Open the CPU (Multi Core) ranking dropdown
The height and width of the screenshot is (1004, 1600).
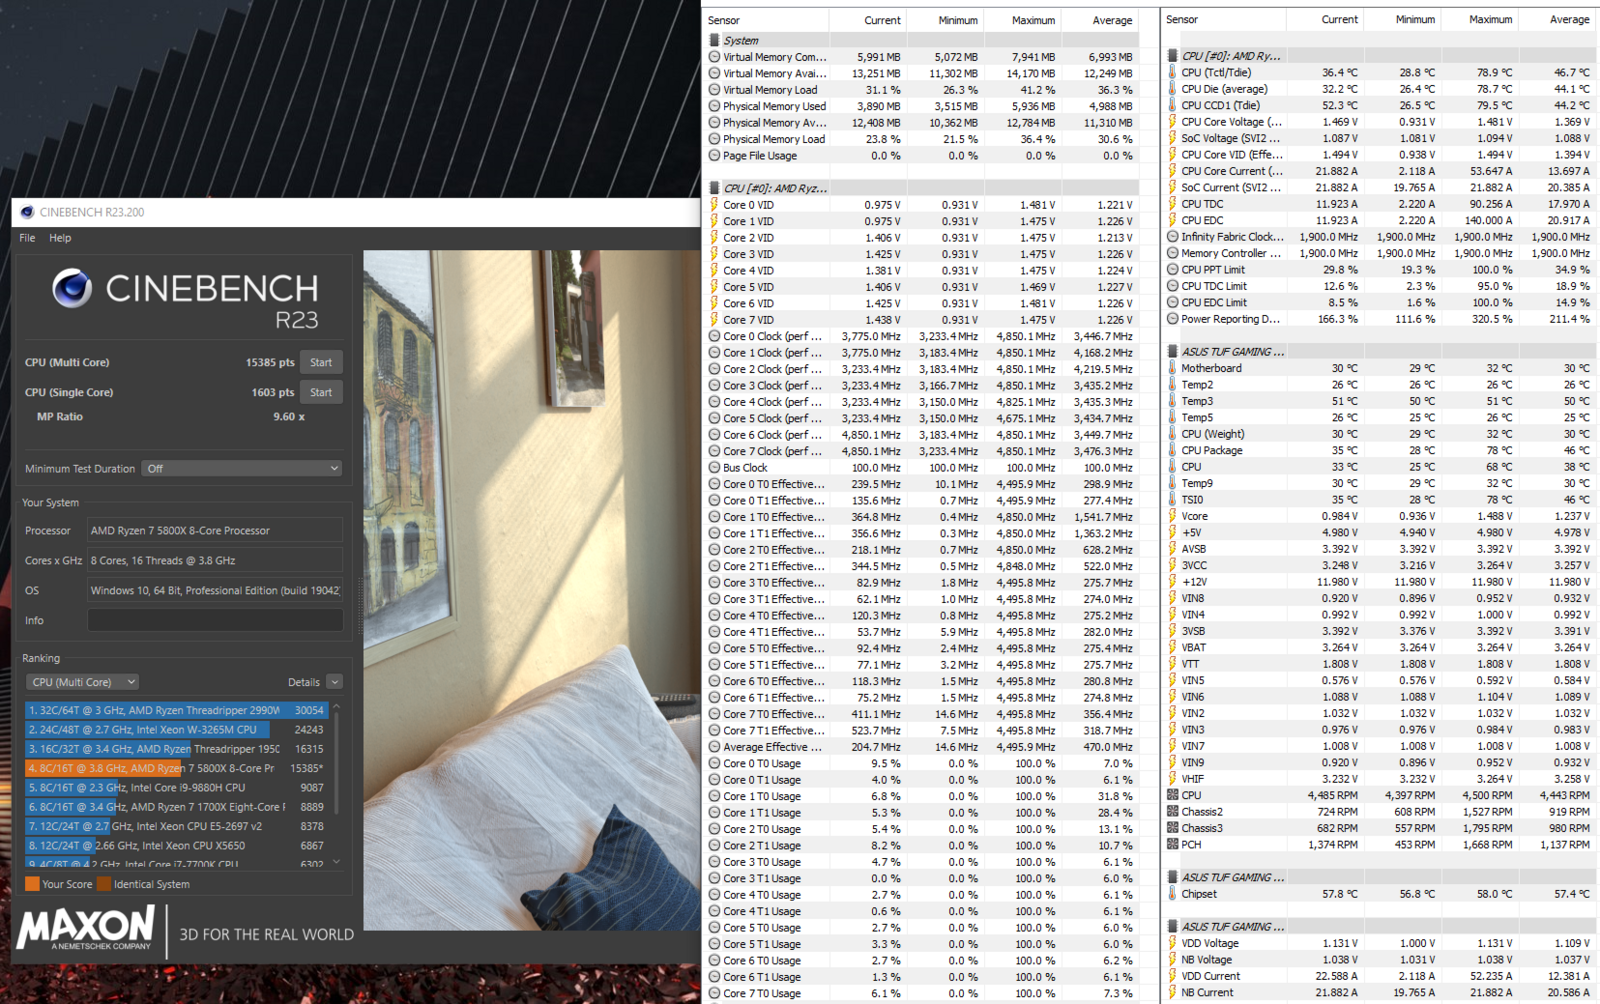(x=83, y=682)
